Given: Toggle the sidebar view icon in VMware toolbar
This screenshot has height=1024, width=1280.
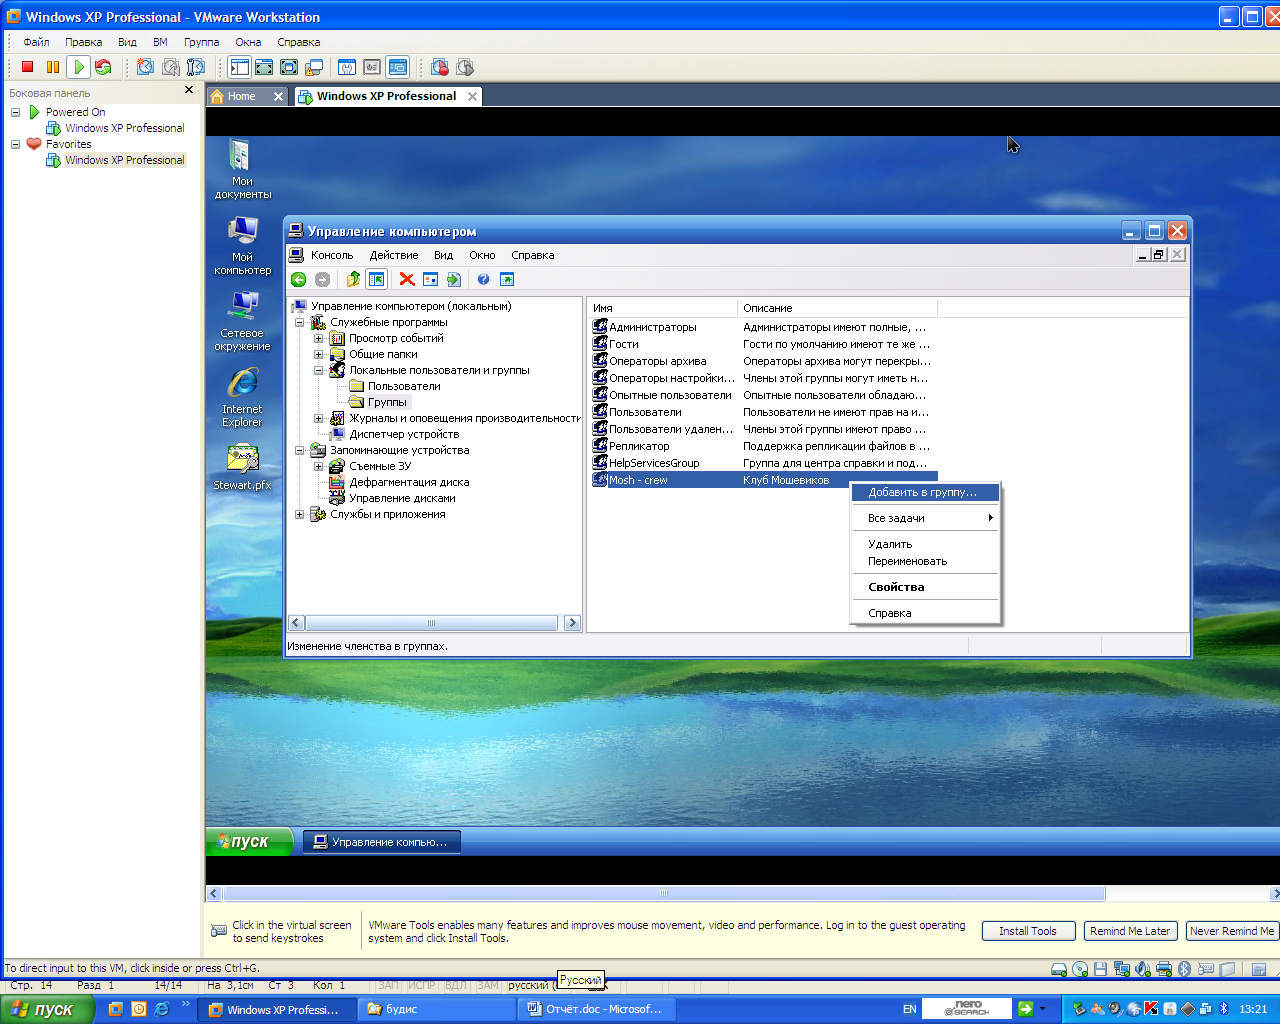Looking at the screenshot, I should (x=239, y=67).
